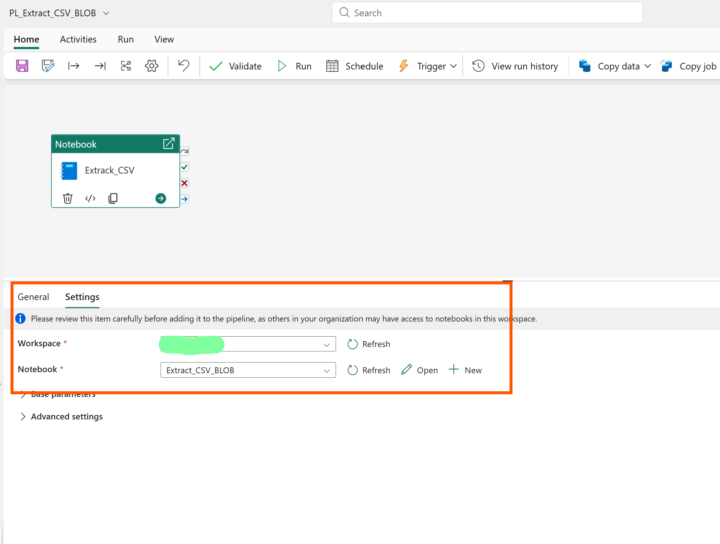The height and width of the screenshot is (544, 720).
Task: Open the Run ribbon tab
Action: 125,39
